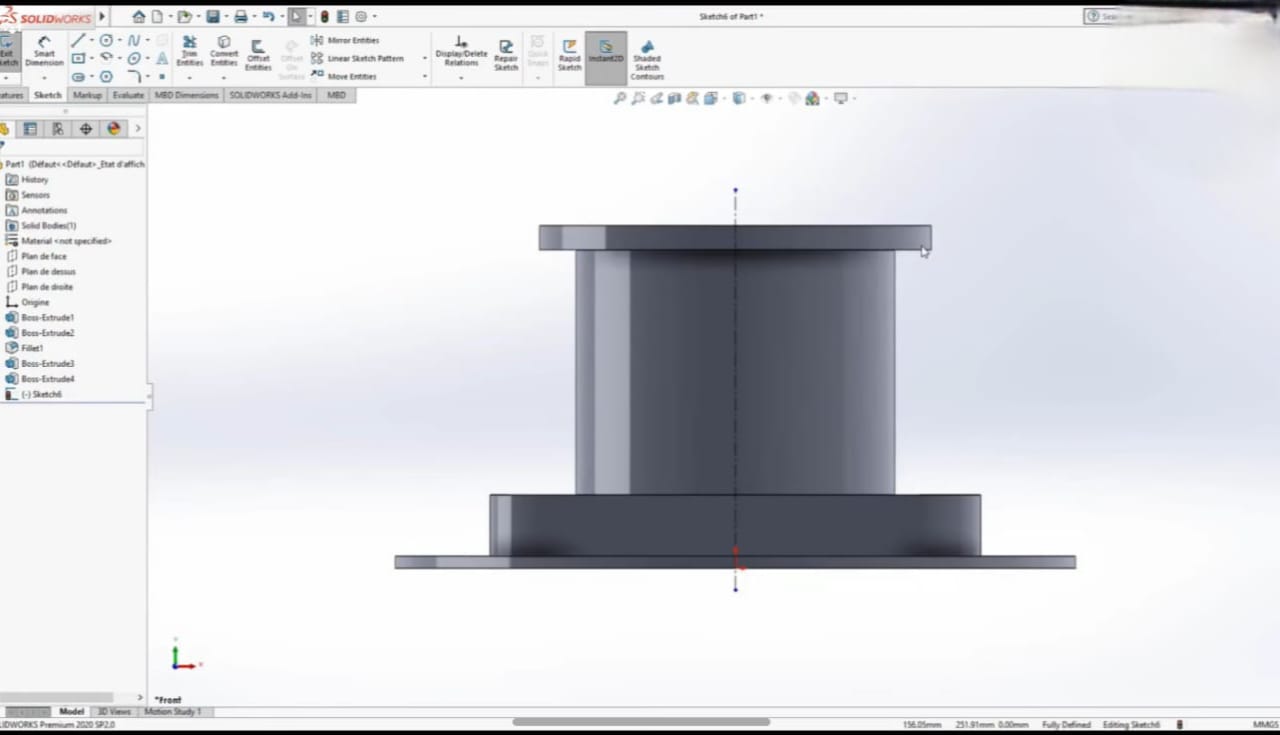Image resolution: width=1280 pixels, height=735 pixels.
Task: Open the Trim Entities dropdown arrow
Action: pyautogui.click(x=189, y=78)
